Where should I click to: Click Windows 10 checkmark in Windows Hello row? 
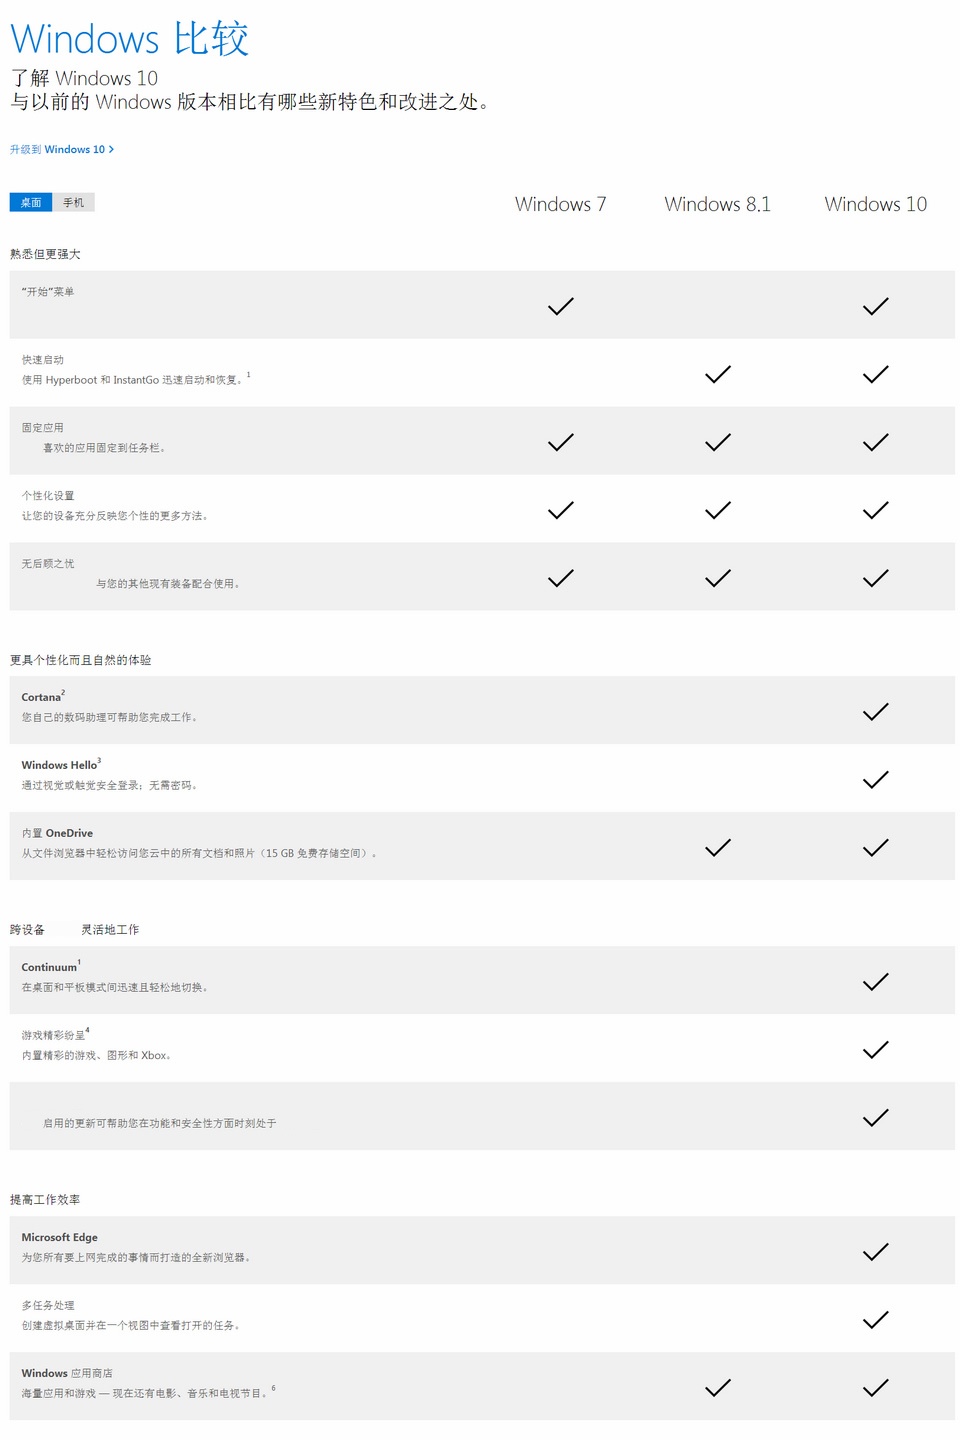coord(875,780)
